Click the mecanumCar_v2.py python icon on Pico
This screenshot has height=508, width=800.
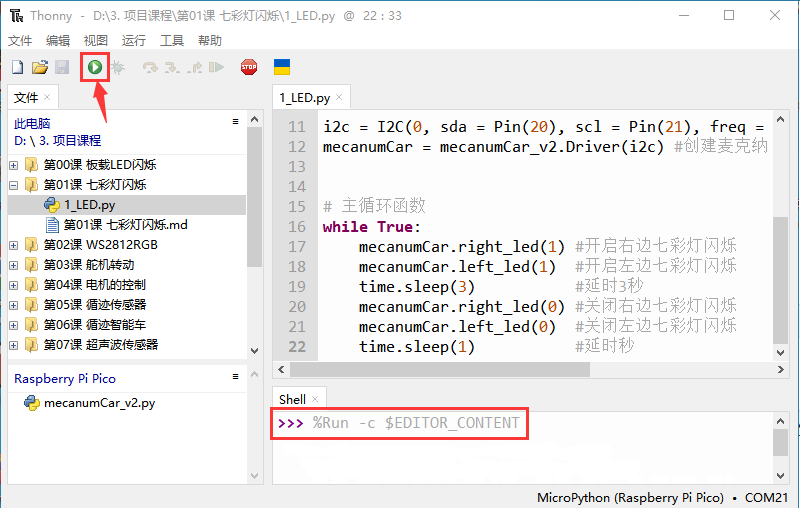(x=32, y=403)
